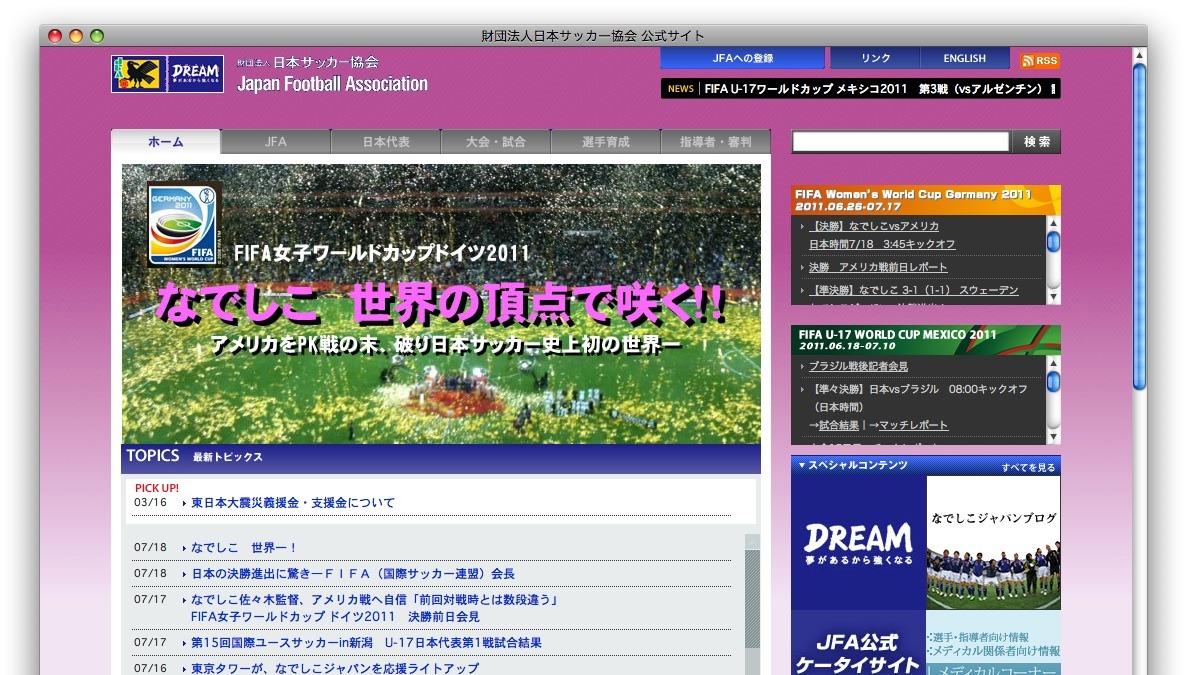The width and height of the screenshot is (1187, 675).
Task: Click the topics list scrollbar thumb
Action: 752,598
